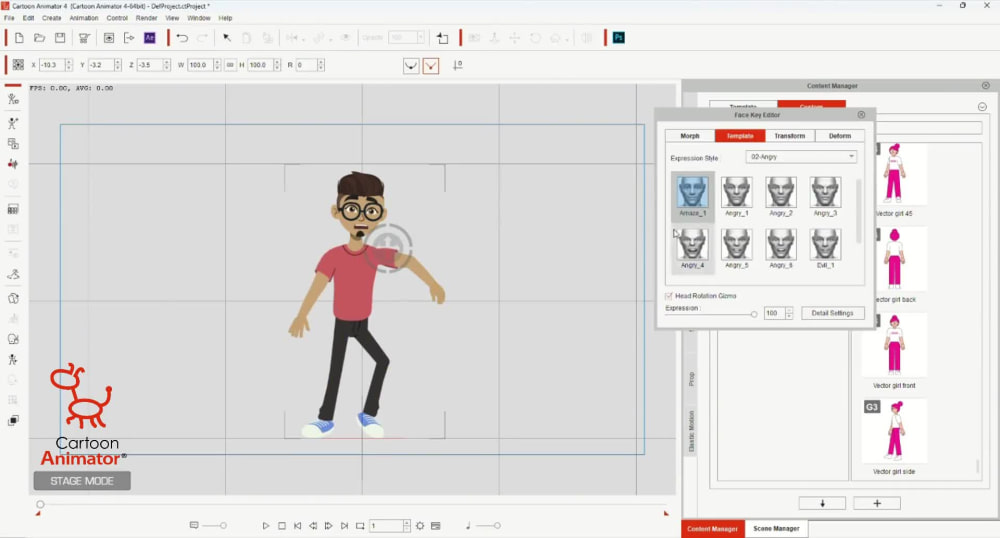Click the Play button in timeline controls
This screenshot has height=538, width=1000.
(266, 526)
